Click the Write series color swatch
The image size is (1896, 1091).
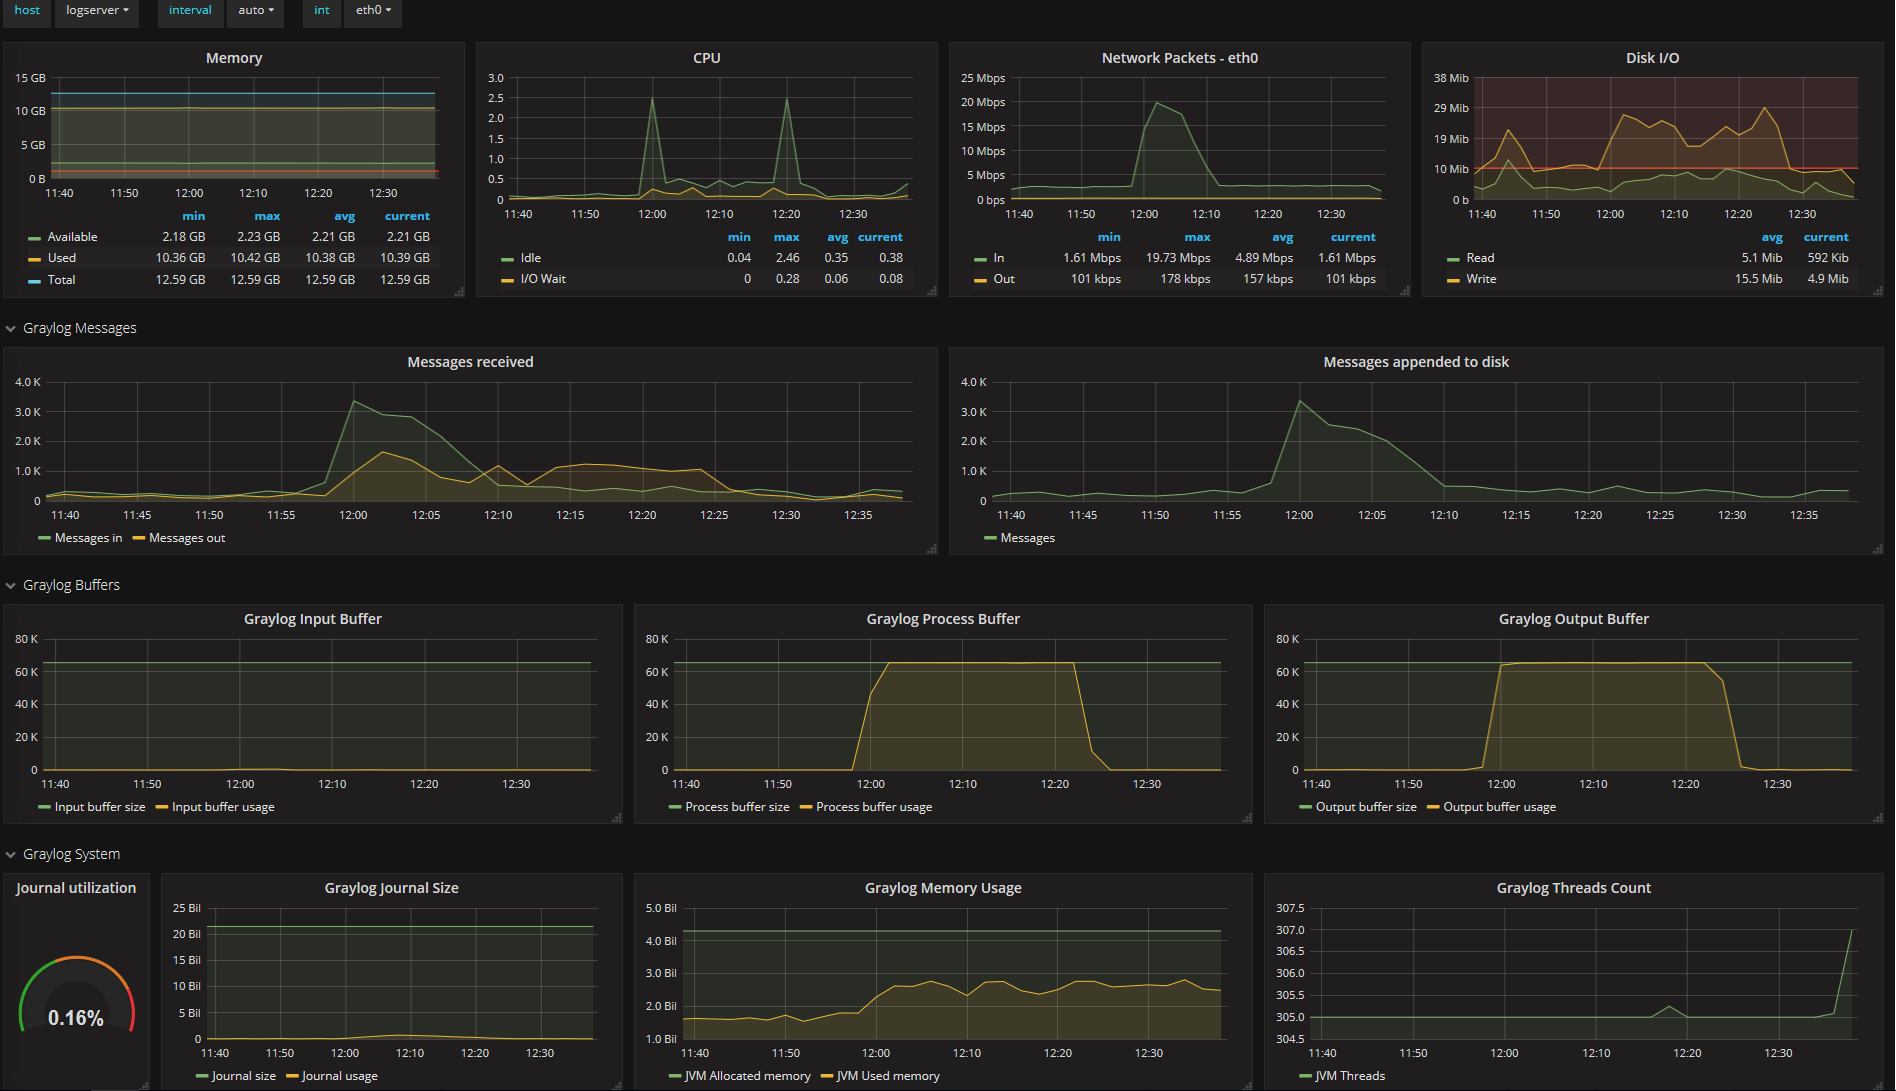click(x=1453, y=280)
